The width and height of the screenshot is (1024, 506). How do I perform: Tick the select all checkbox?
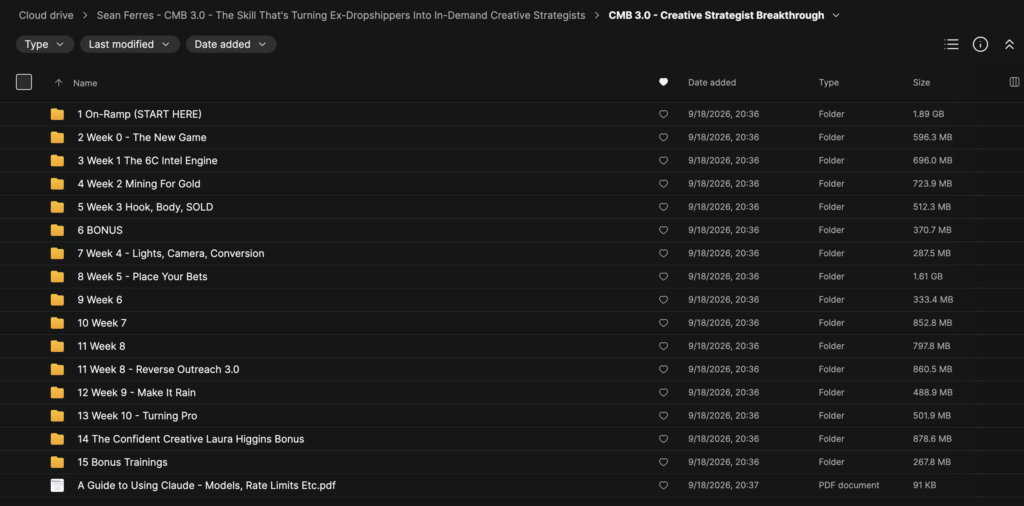pos(24,82)
